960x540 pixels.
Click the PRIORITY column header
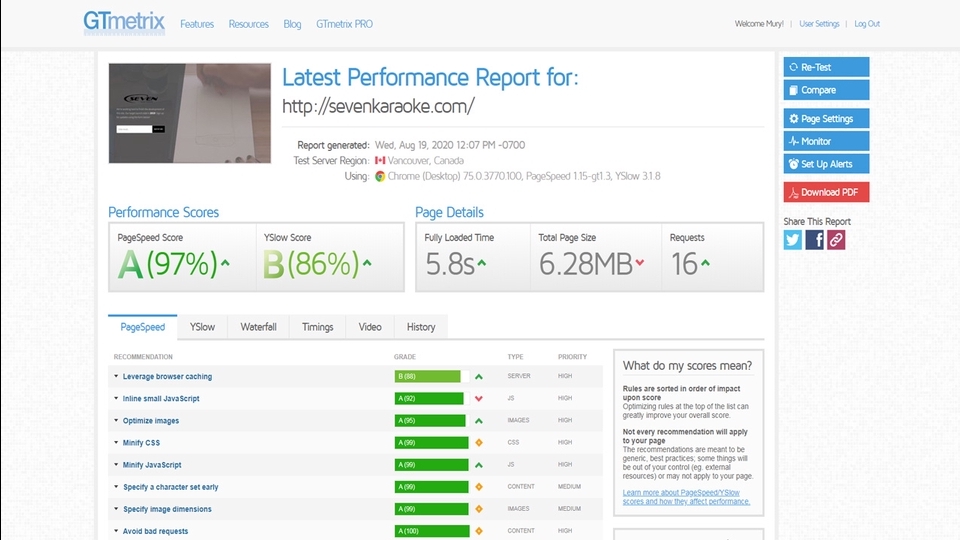[x=572, y=357]
